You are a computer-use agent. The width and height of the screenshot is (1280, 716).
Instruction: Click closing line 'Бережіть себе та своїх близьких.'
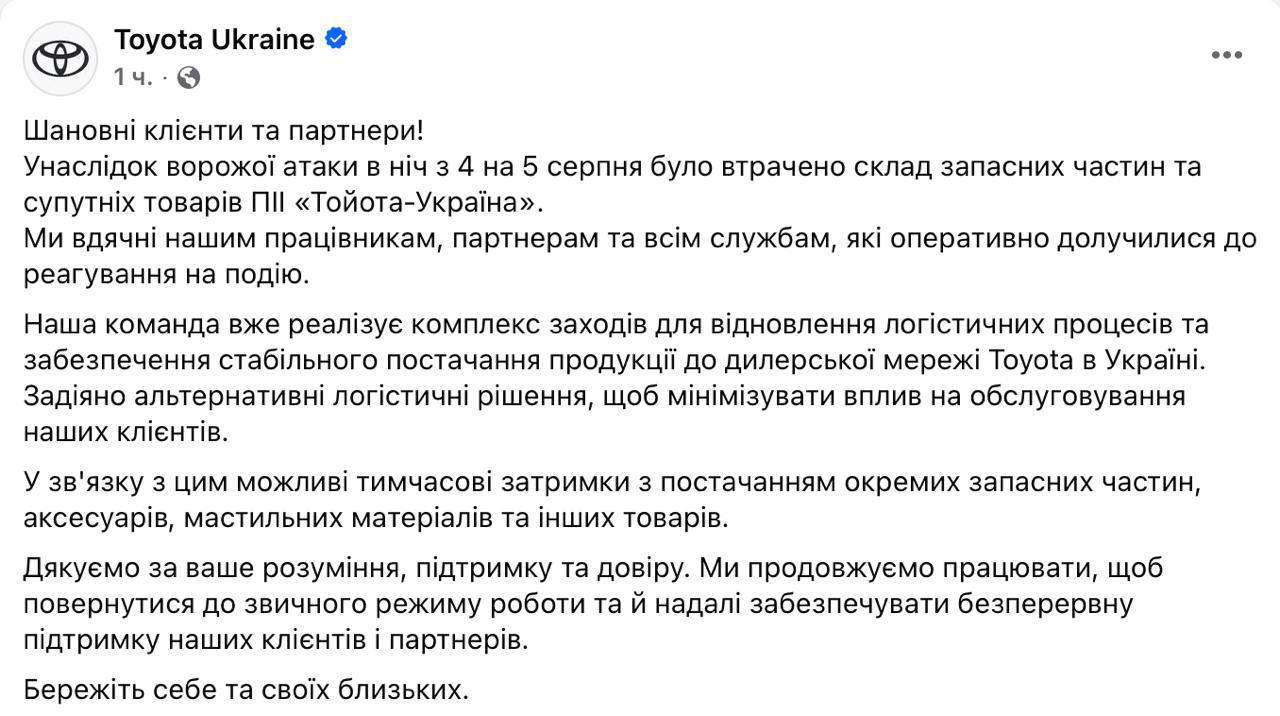246,689
